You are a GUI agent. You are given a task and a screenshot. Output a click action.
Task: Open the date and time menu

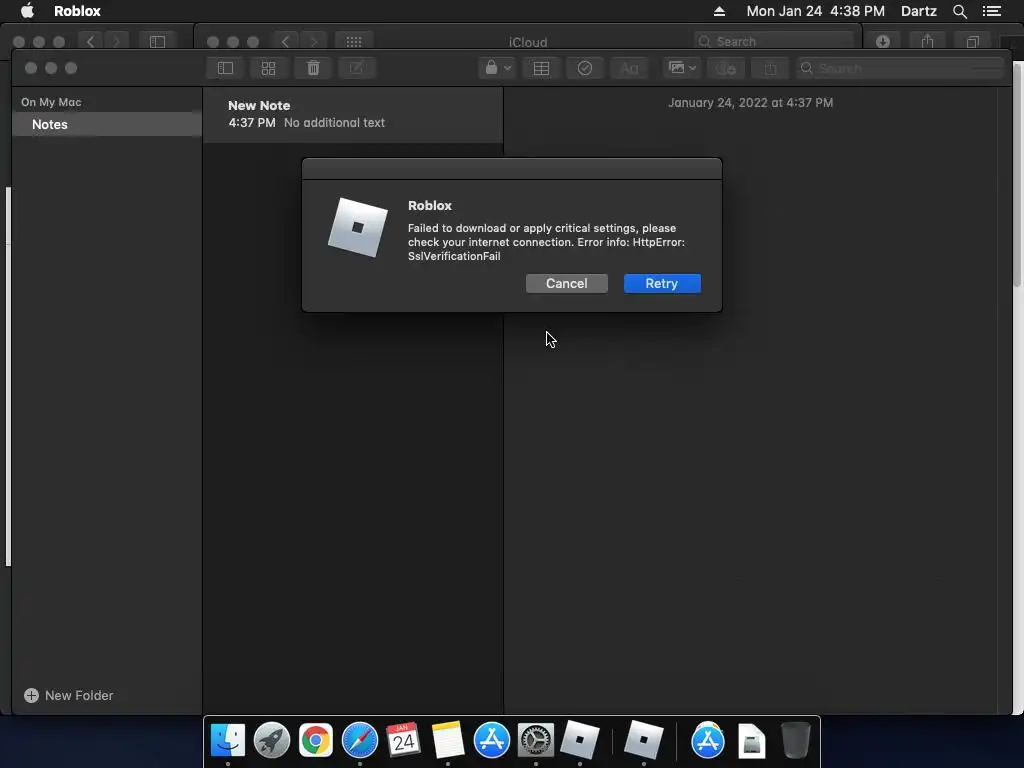pos(816,11)
